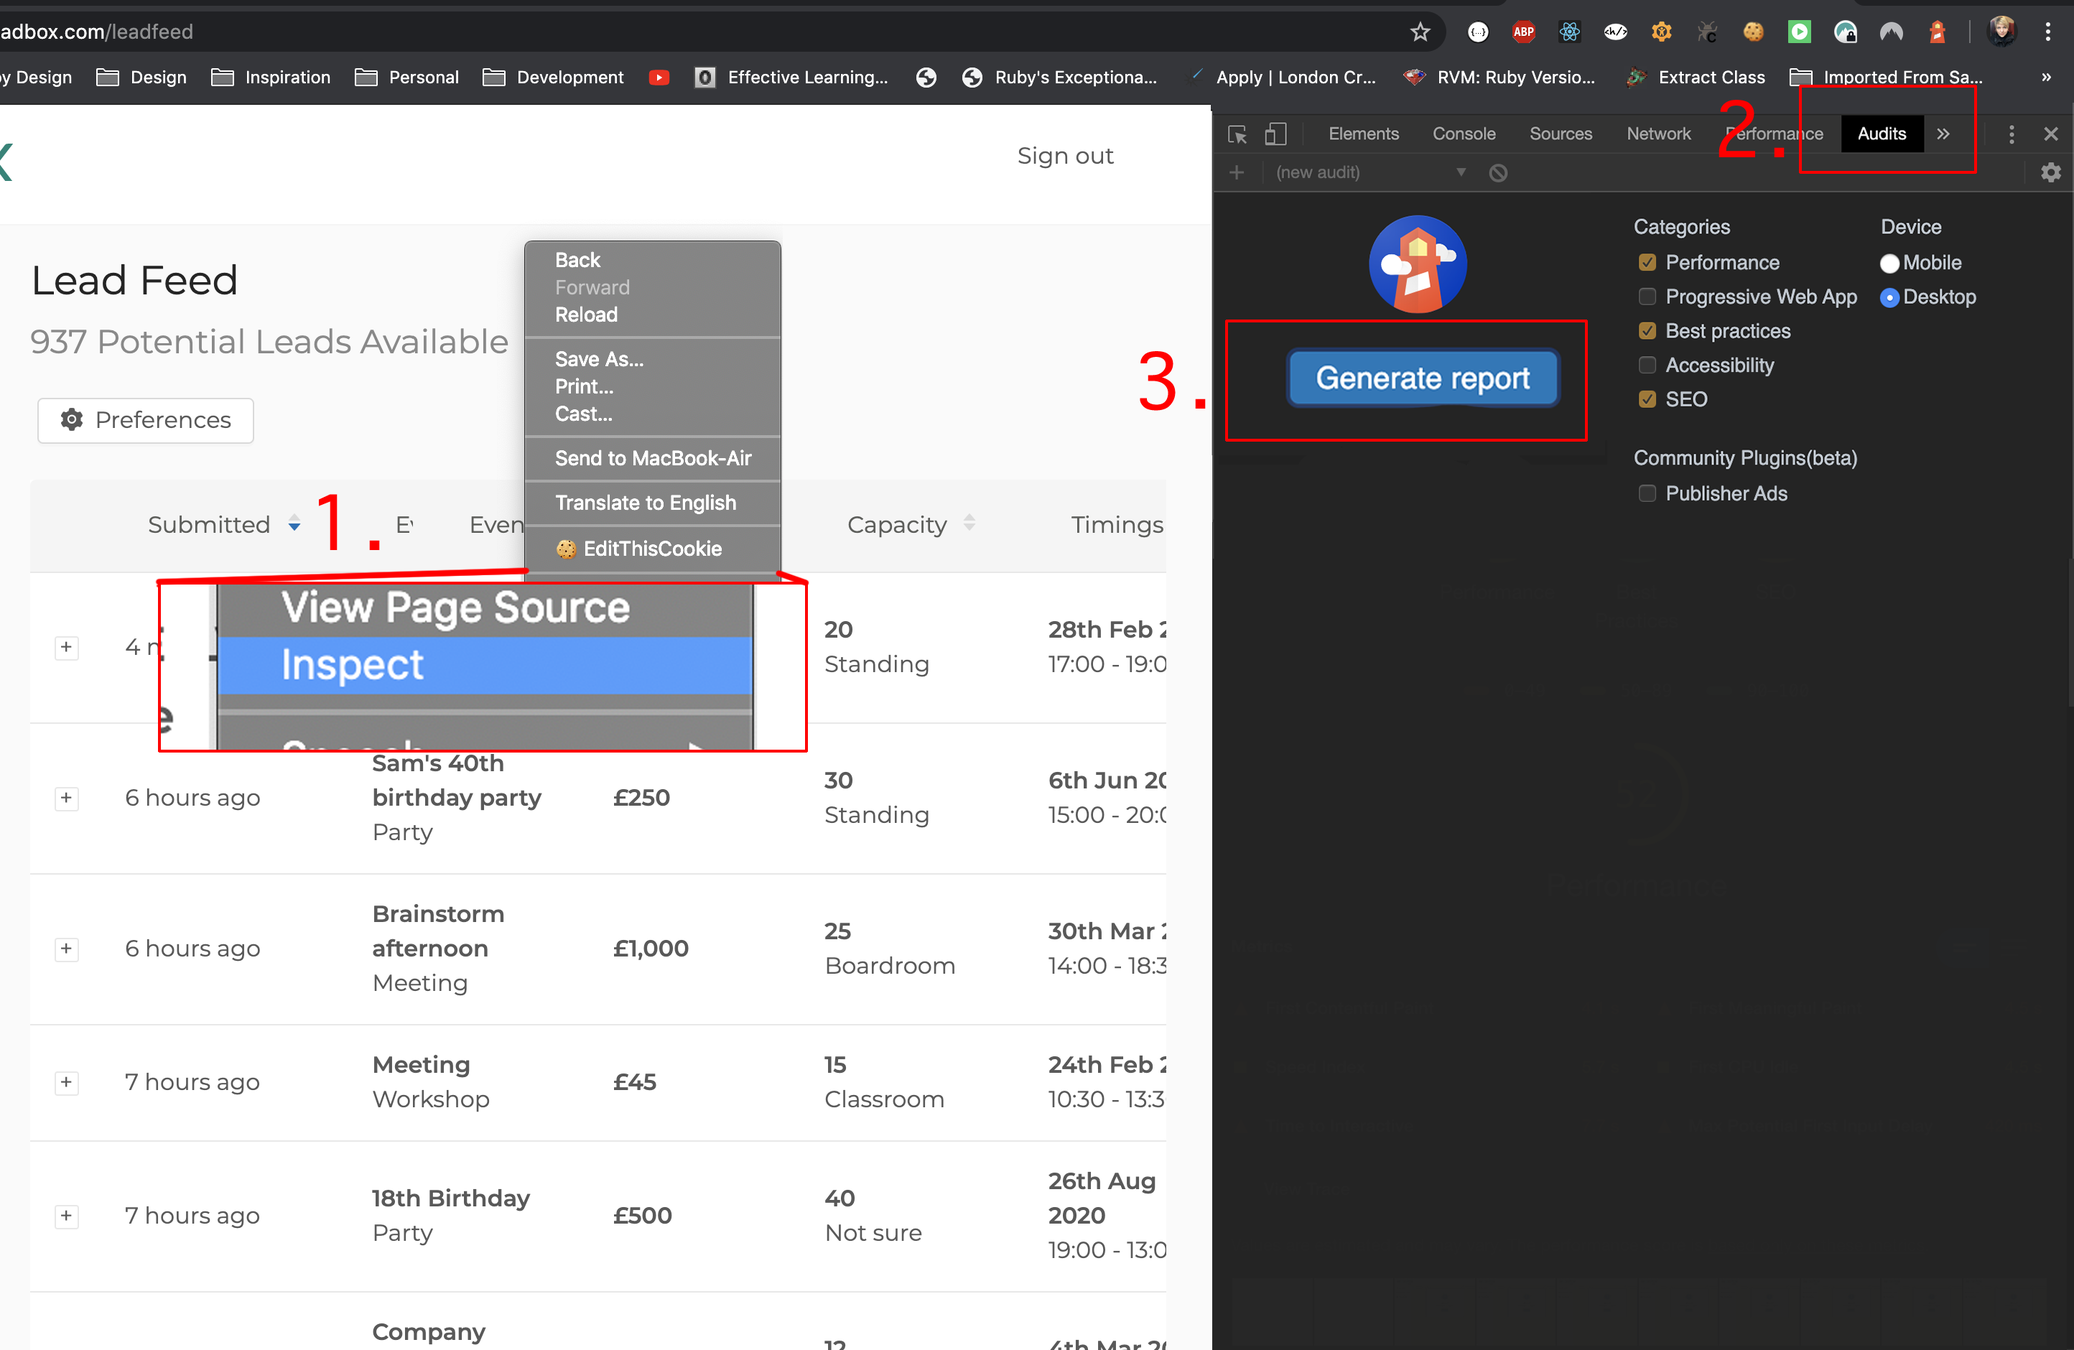The width and height of the screenshot is (2074, 1350).
Task: Toggle the device toolbar icon
Action: coord(1275,134)
